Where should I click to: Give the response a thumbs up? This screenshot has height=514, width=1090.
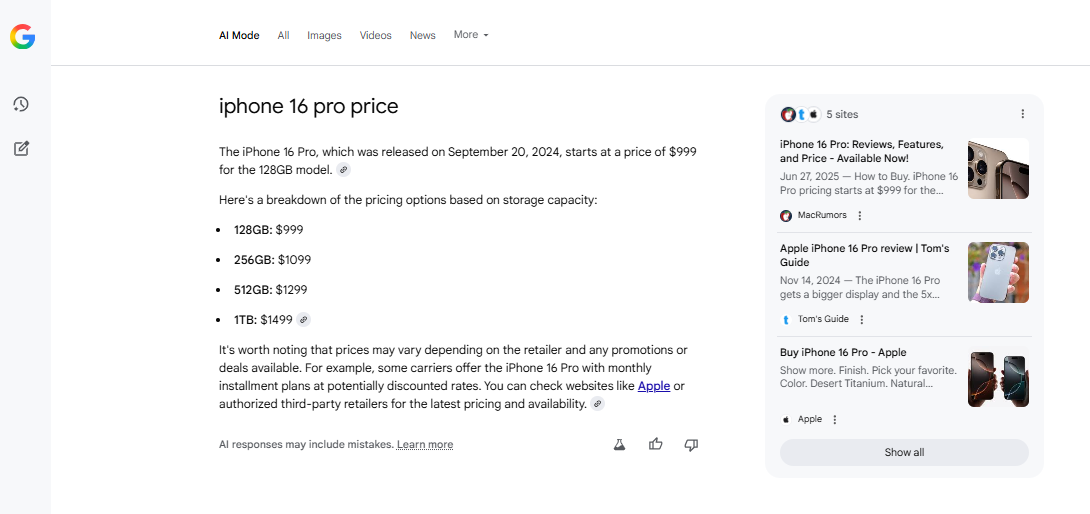pos(656,444)
